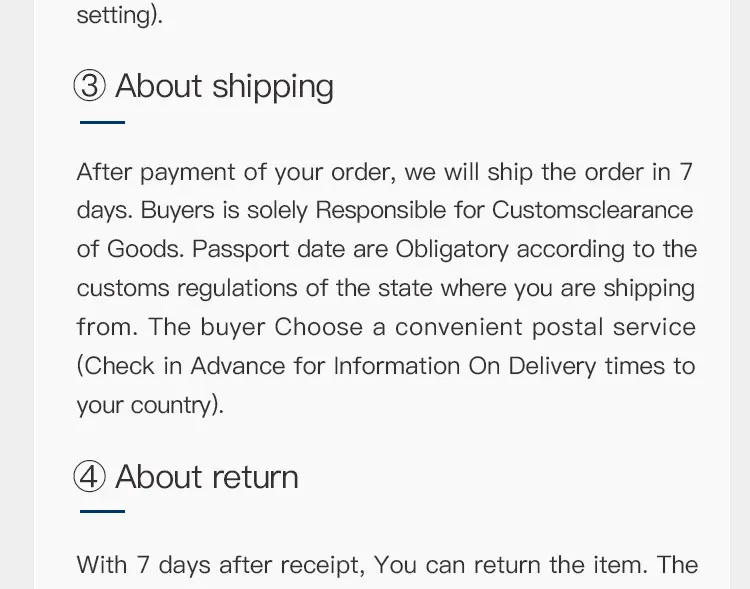Click the blue underline below About return

[x=102, y=511]
